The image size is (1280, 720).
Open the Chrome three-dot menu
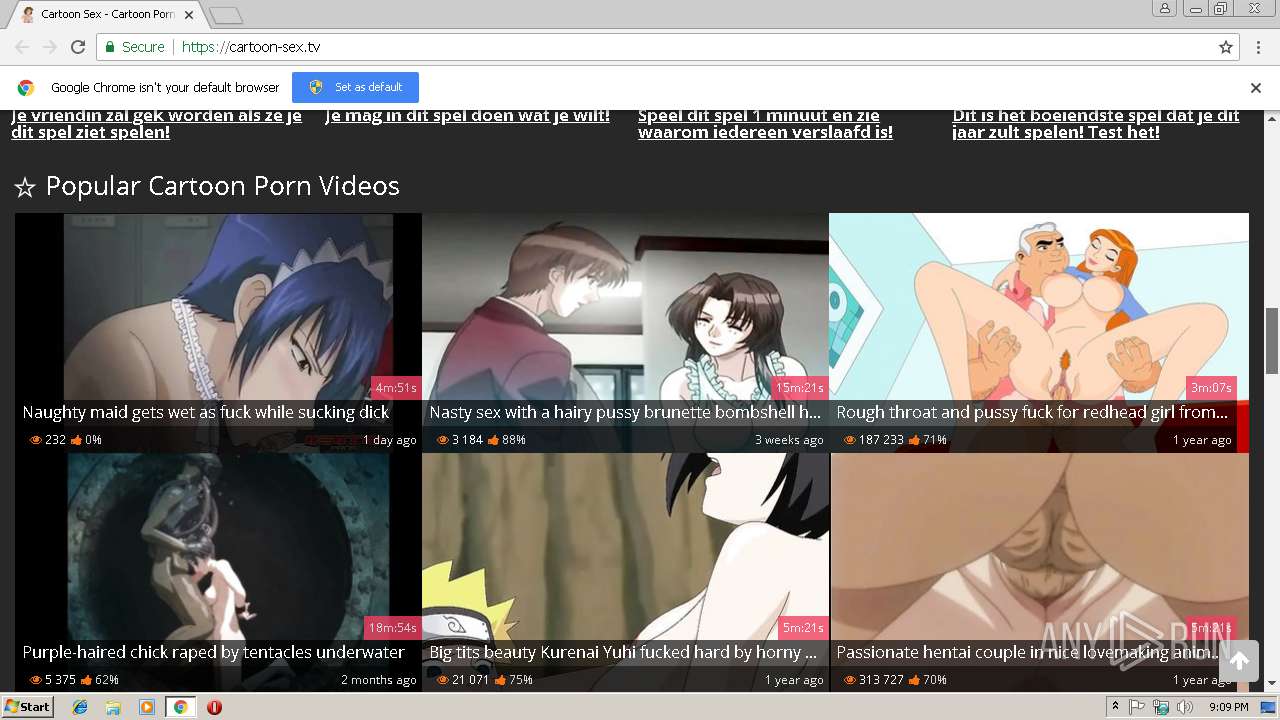pos(1257,47)
